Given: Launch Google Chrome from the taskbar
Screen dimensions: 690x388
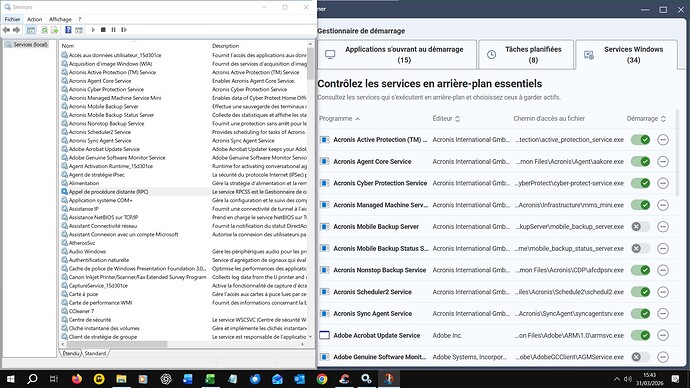Looking at the screenshot, I should click(322, 379).
